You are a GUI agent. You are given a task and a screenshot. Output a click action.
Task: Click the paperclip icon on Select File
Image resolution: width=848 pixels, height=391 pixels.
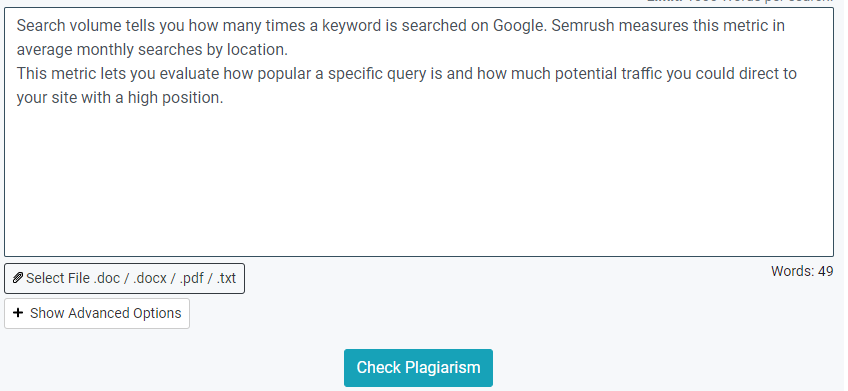[18, 278]
